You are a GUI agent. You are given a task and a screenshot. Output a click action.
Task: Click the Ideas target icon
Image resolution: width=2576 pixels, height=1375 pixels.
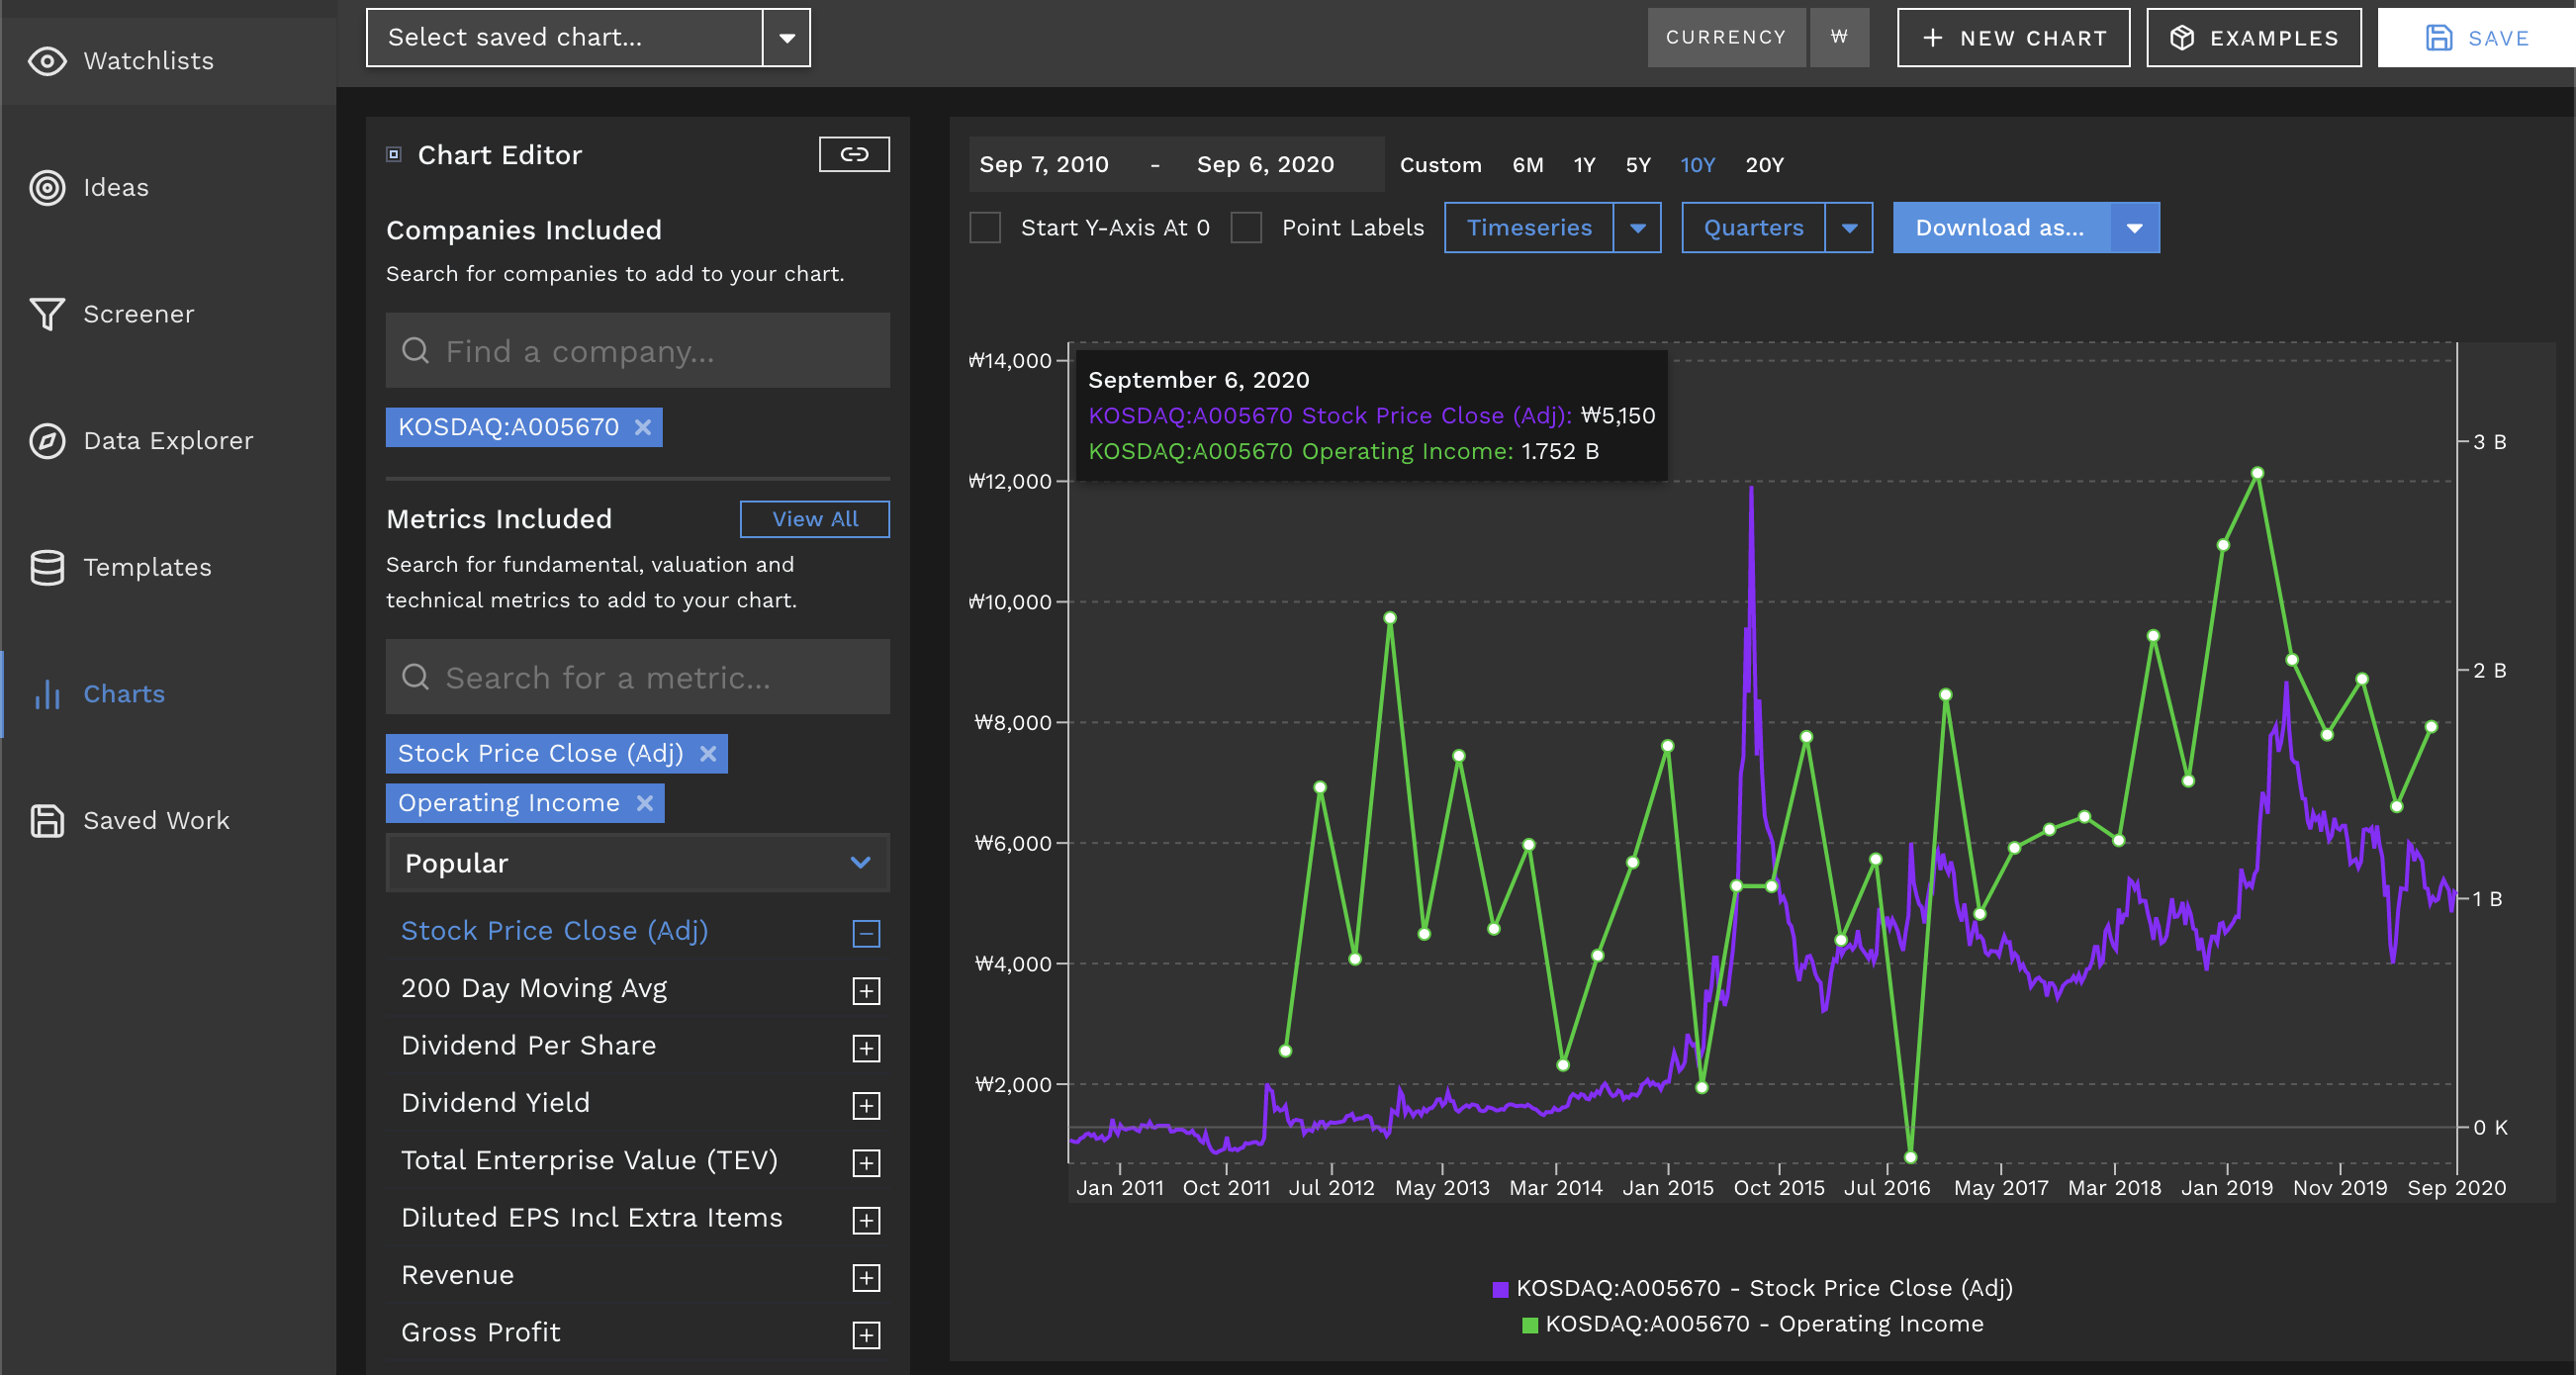[x=47, y=188]
